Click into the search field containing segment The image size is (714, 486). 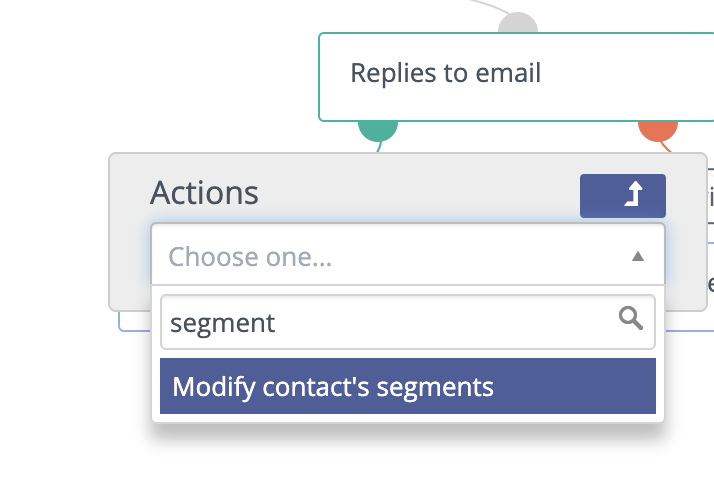coord(408,322)
